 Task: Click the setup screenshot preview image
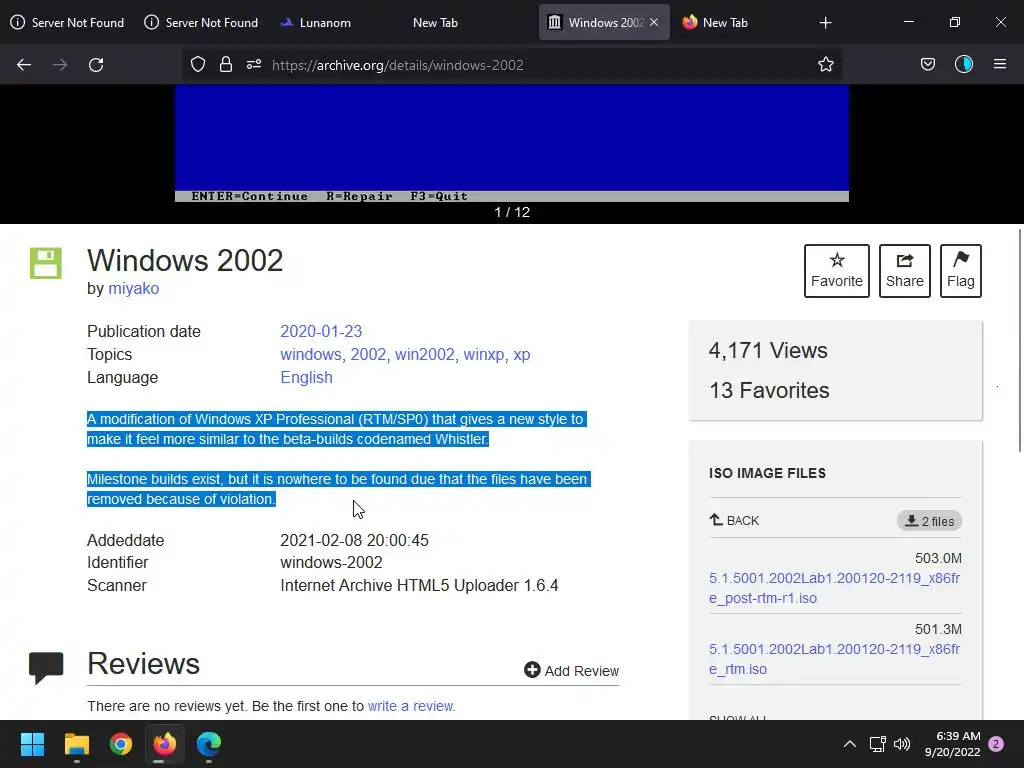[512, 143]
